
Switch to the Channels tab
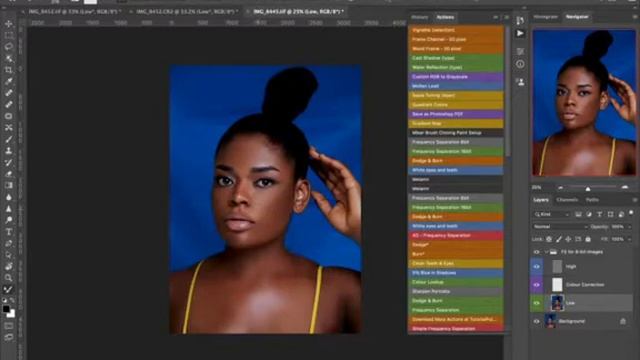pyautogui.click(x=567, y=200)
